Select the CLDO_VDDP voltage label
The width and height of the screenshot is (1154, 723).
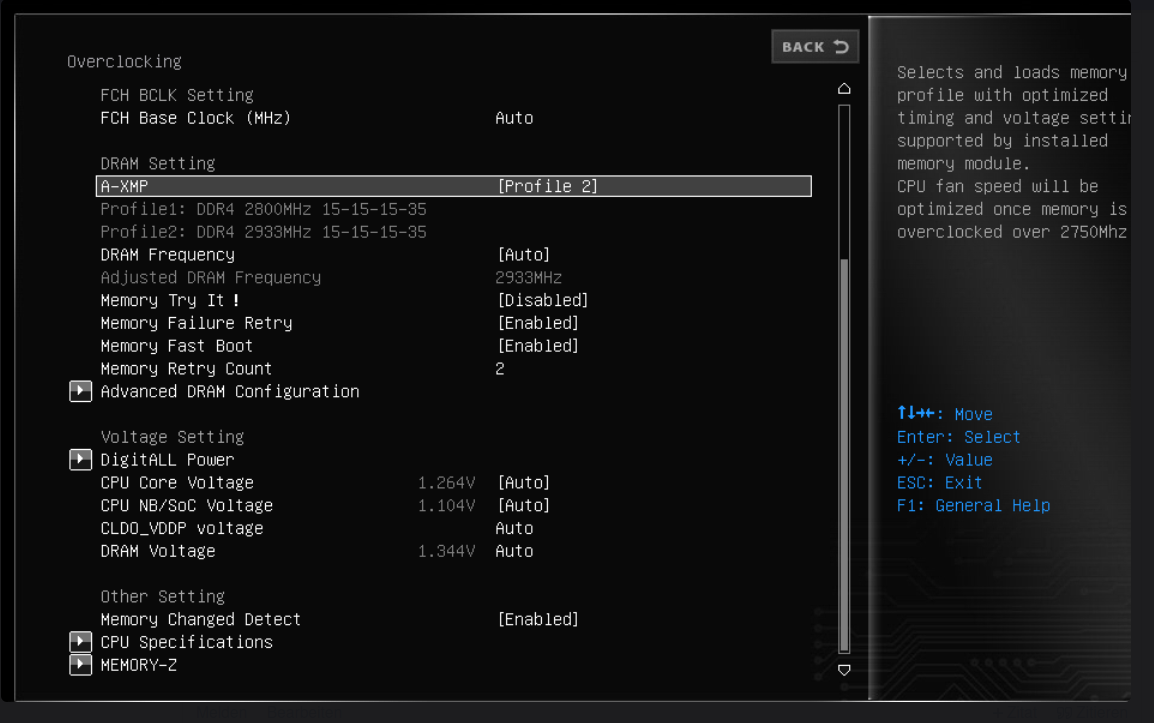pyautogui.click(x=182, y=528)
